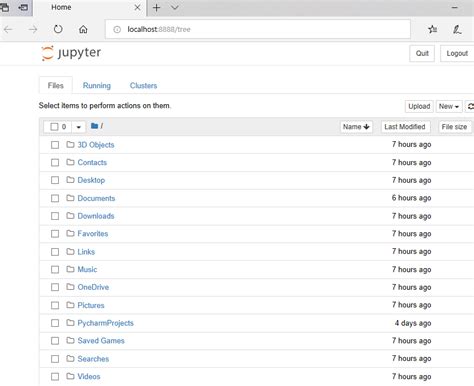This screenshot has height=386, width=474.
Task: Click the localhost address bar field
Action: (x=258, y=29)
